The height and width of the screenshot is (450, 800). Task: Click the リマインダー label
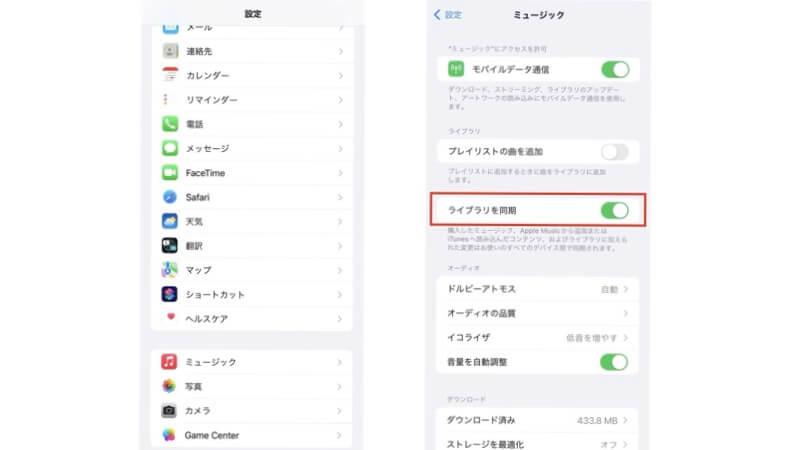[211, 100]
